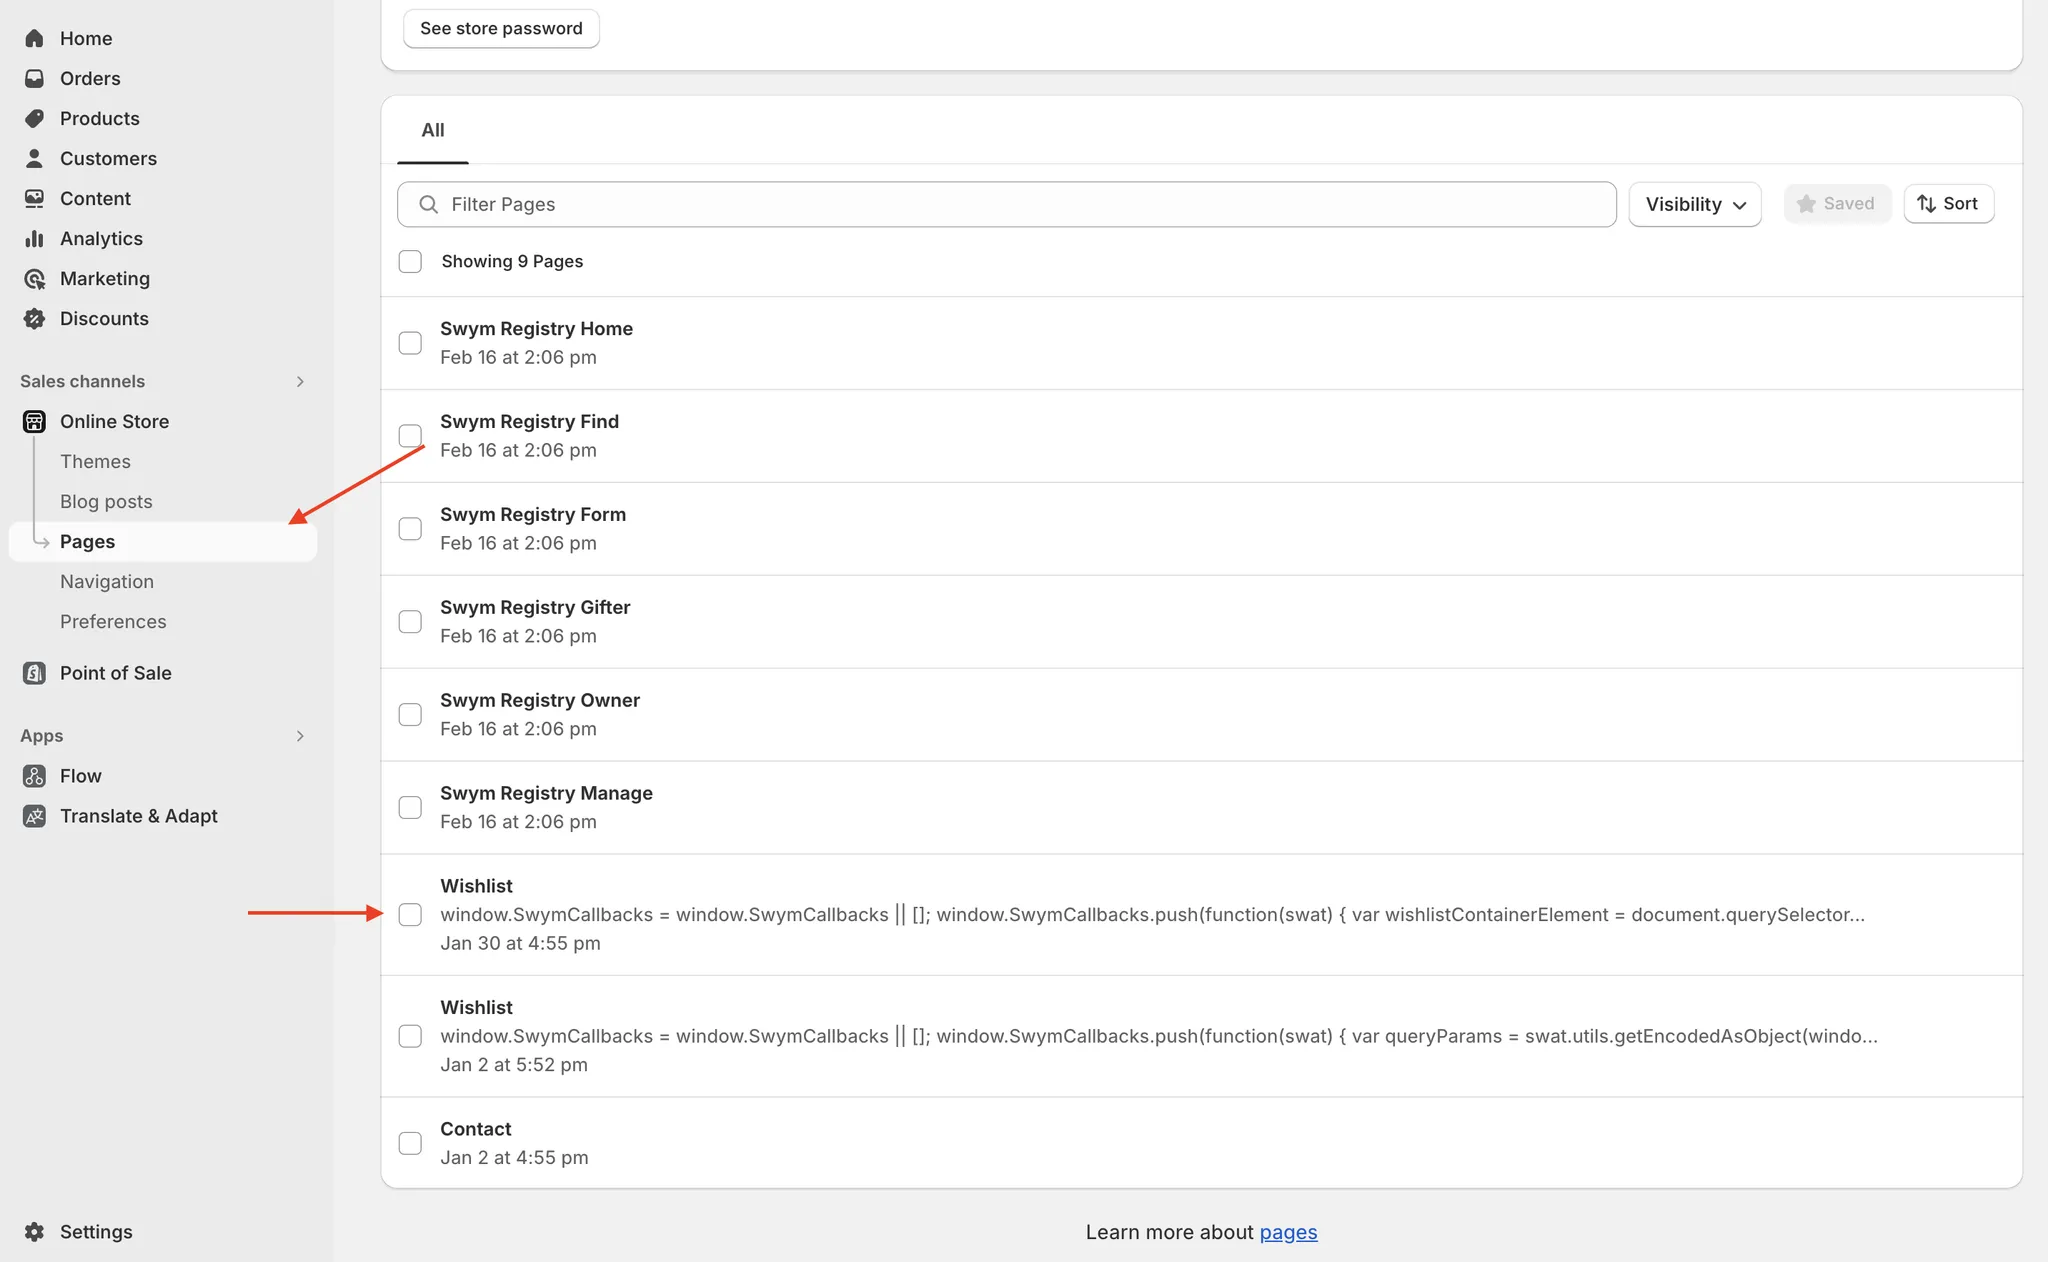The width and height of the screenshot is (2048, 1262).
Task: Click the Marketing target icon
Action: 34,278
